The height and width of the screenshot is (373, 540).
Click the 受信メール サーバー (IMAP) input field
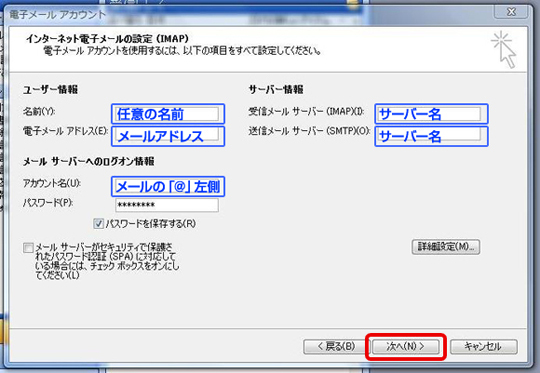(x=431, y=114)
